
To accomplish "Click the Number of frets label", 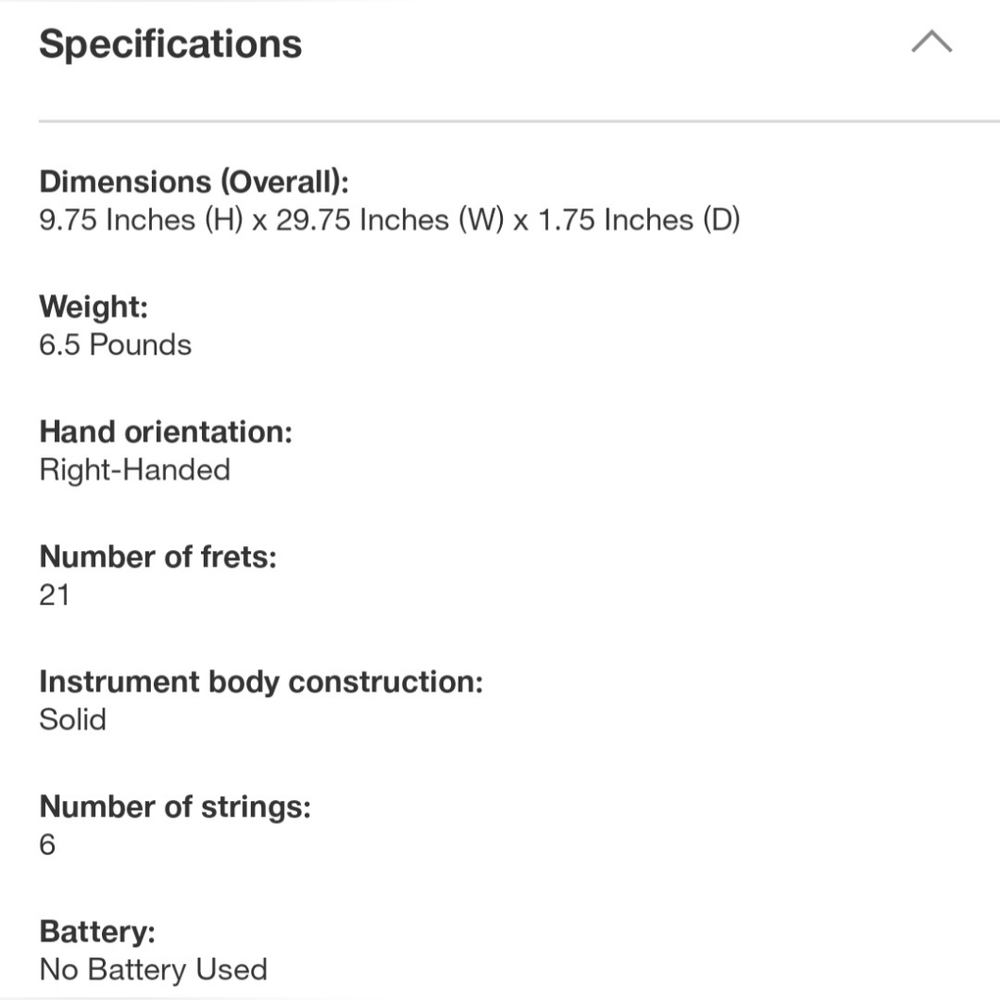I will click(x=158, y=557).
